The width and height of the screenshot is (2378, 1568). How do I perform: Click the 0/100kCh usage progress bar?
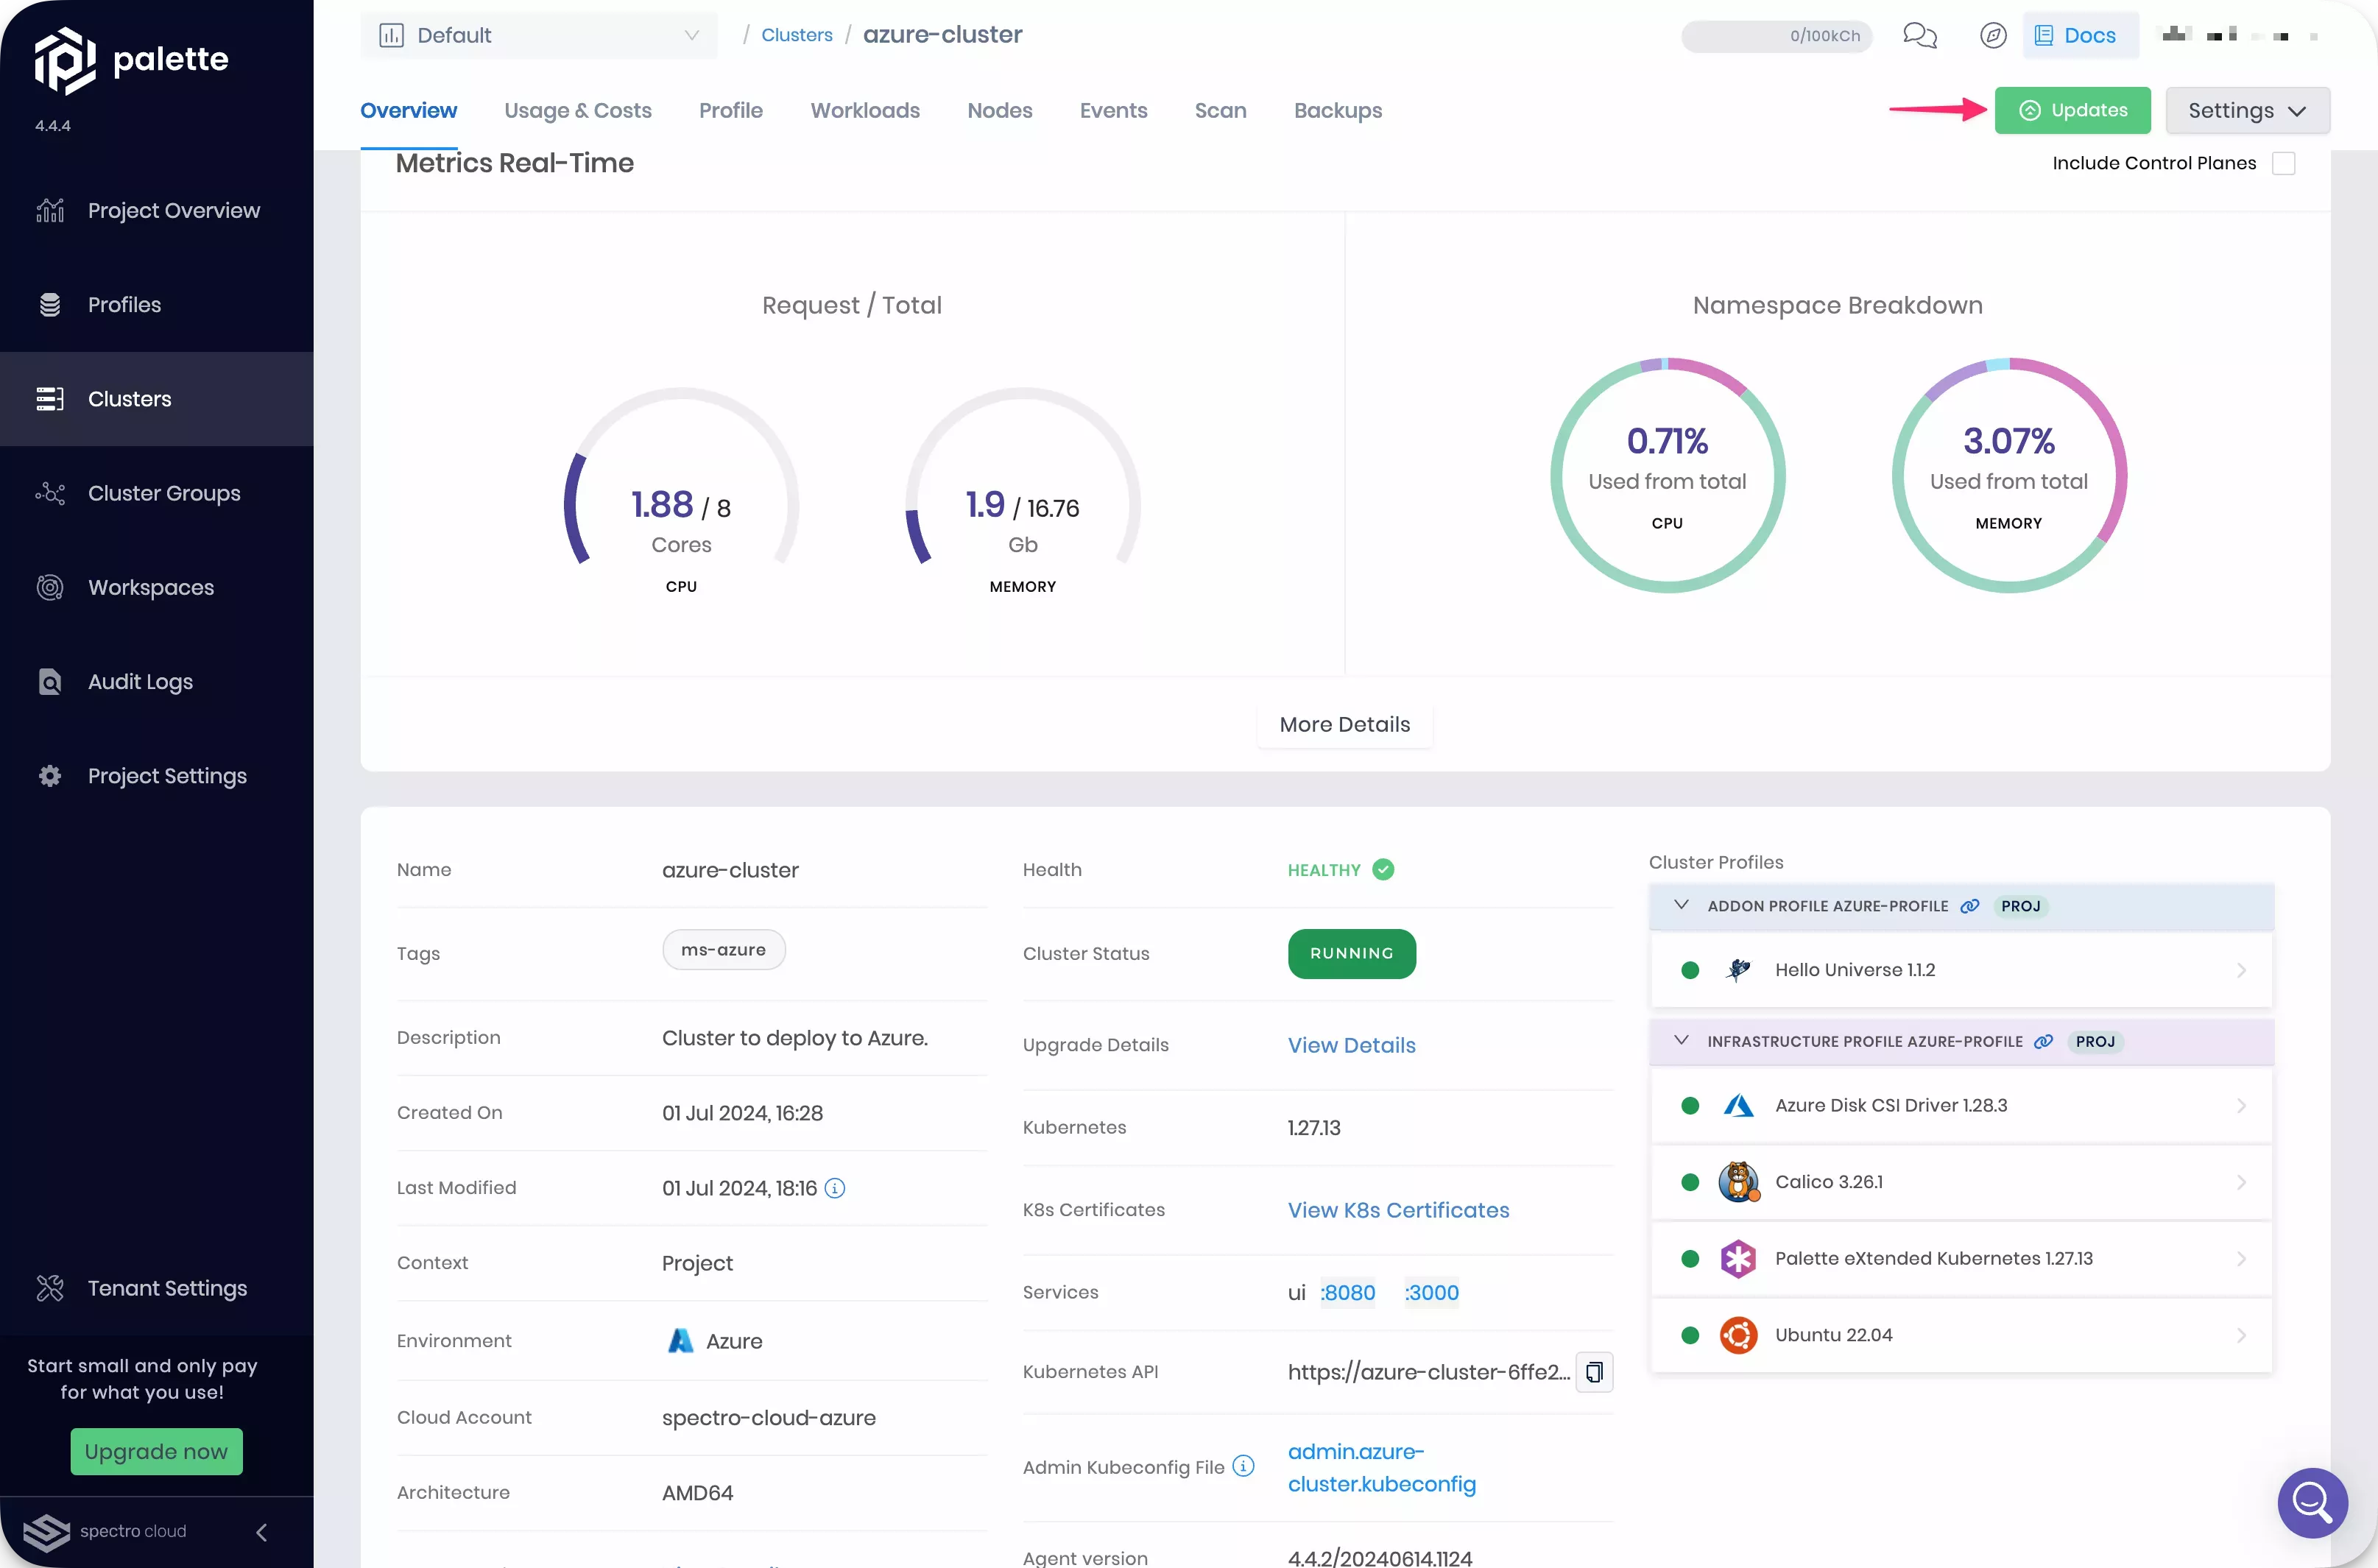1776,36
